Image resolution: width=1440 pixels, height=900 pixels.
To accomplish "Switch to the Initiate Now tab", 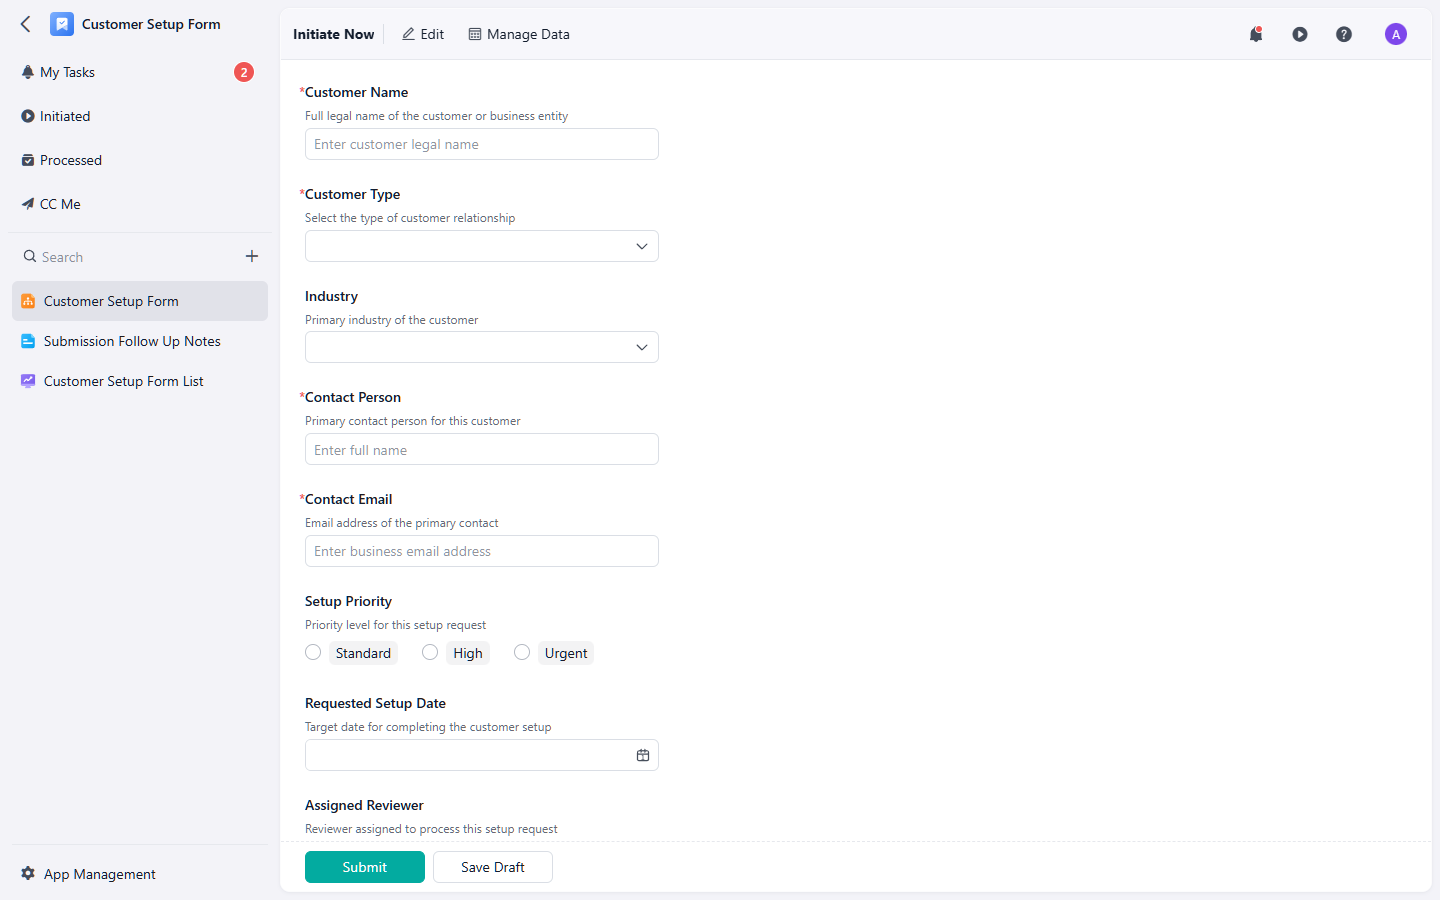I will (334, 34).
